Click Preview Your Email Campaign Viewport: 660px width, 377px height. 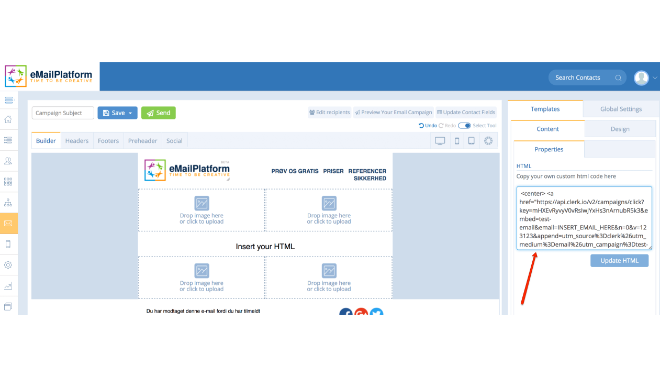(x=393, y=112)
